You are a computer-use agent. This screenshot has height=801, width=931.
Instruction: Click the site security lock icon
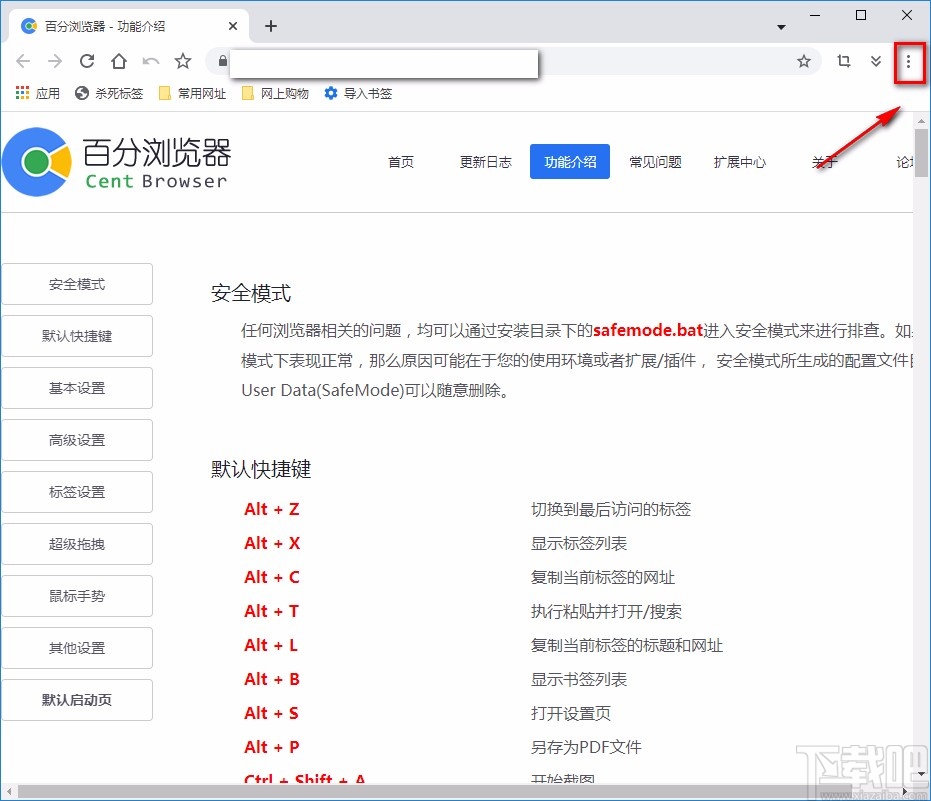(220, 61)
